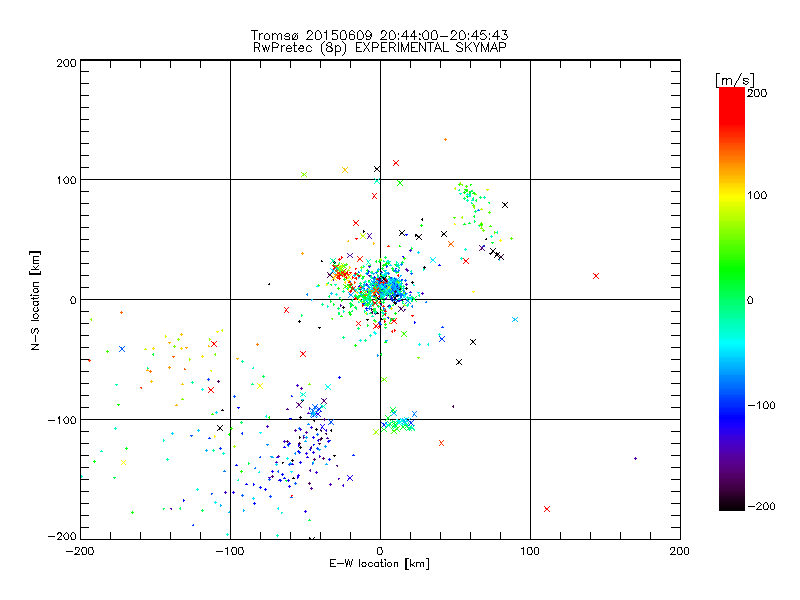Click the [m/s] colorbar unit label

pyautogui.click(x=734, y=80)
